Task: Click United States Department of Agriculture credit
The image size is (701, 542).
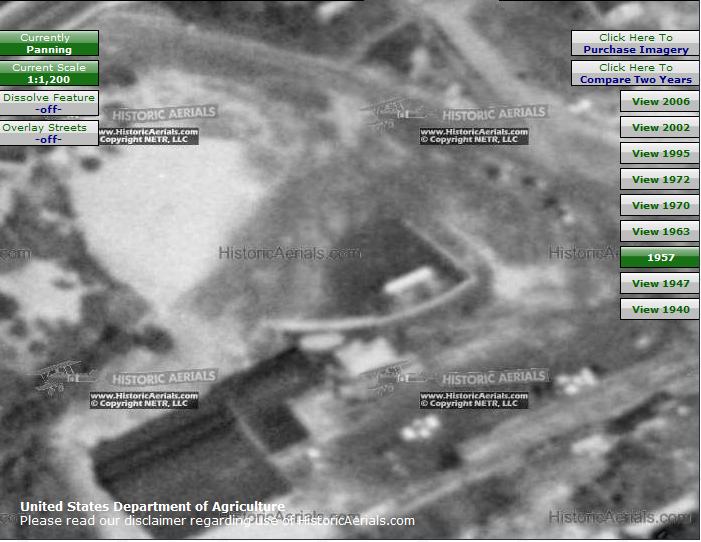Action: tap(152, 507)
